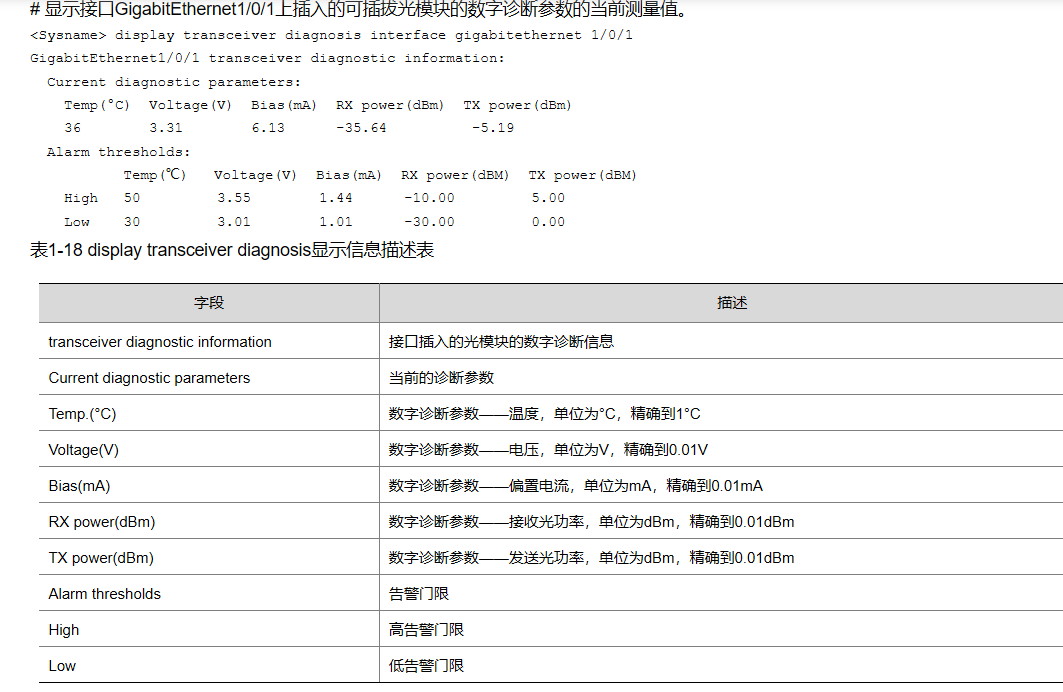
Task: Click the RX power value -35.64
Action: click(x=361, y=127)
